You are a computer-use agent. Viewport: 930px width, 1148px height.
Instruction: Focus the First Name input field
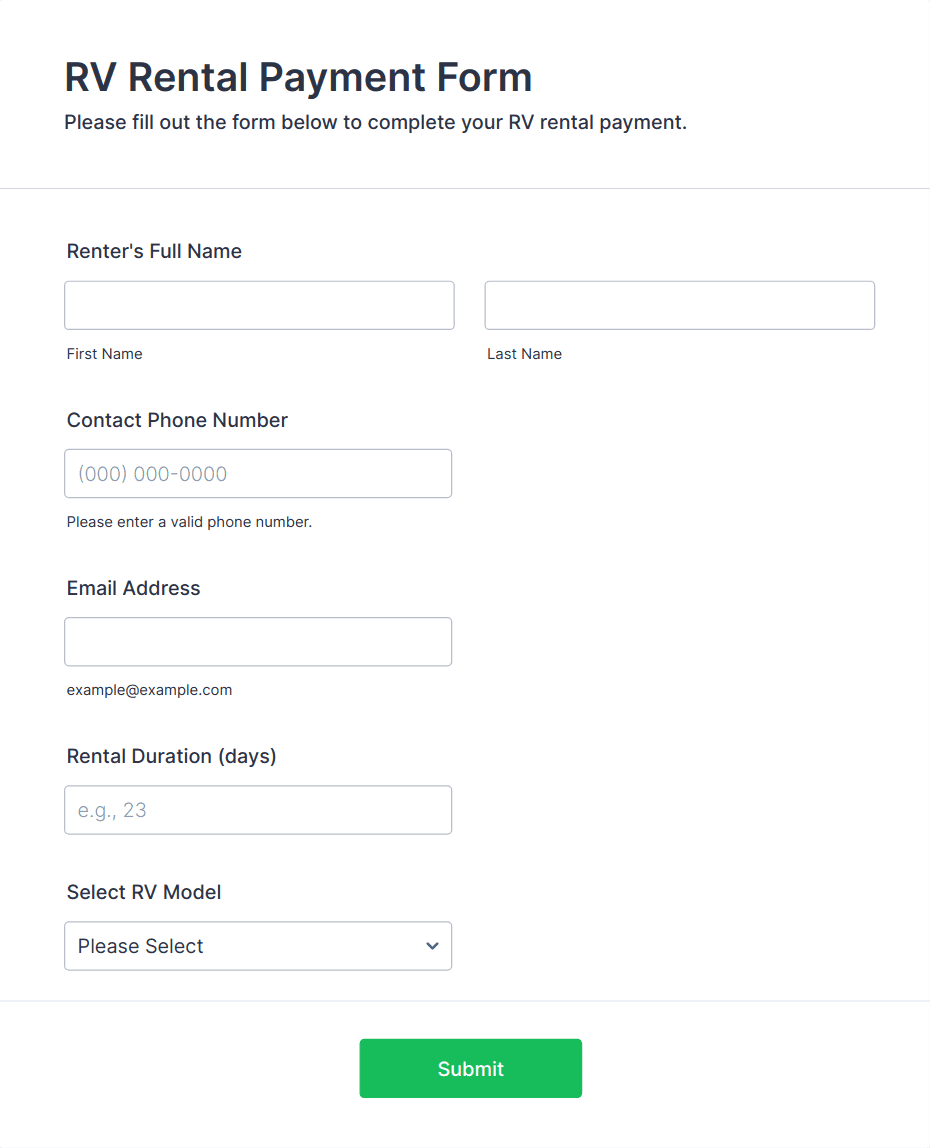click(259, 305)
